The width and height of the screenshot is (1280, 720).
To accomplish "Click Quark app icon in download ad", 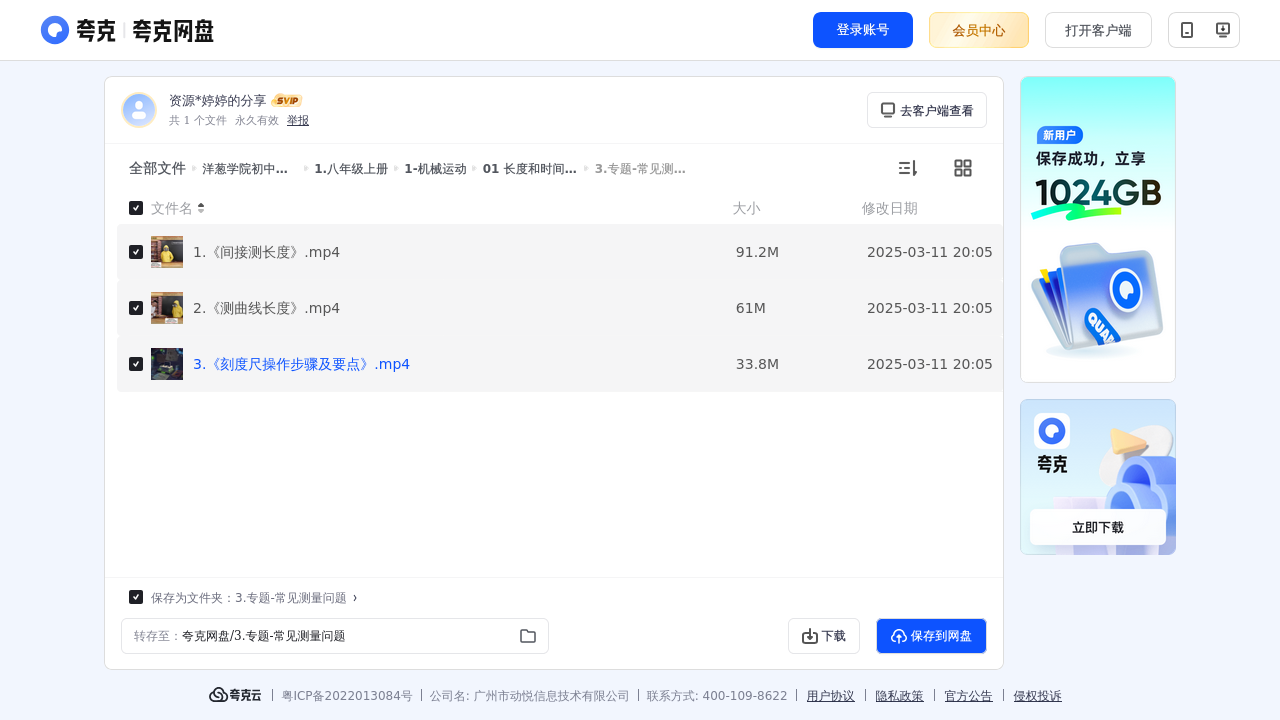I will [1052, 431].
